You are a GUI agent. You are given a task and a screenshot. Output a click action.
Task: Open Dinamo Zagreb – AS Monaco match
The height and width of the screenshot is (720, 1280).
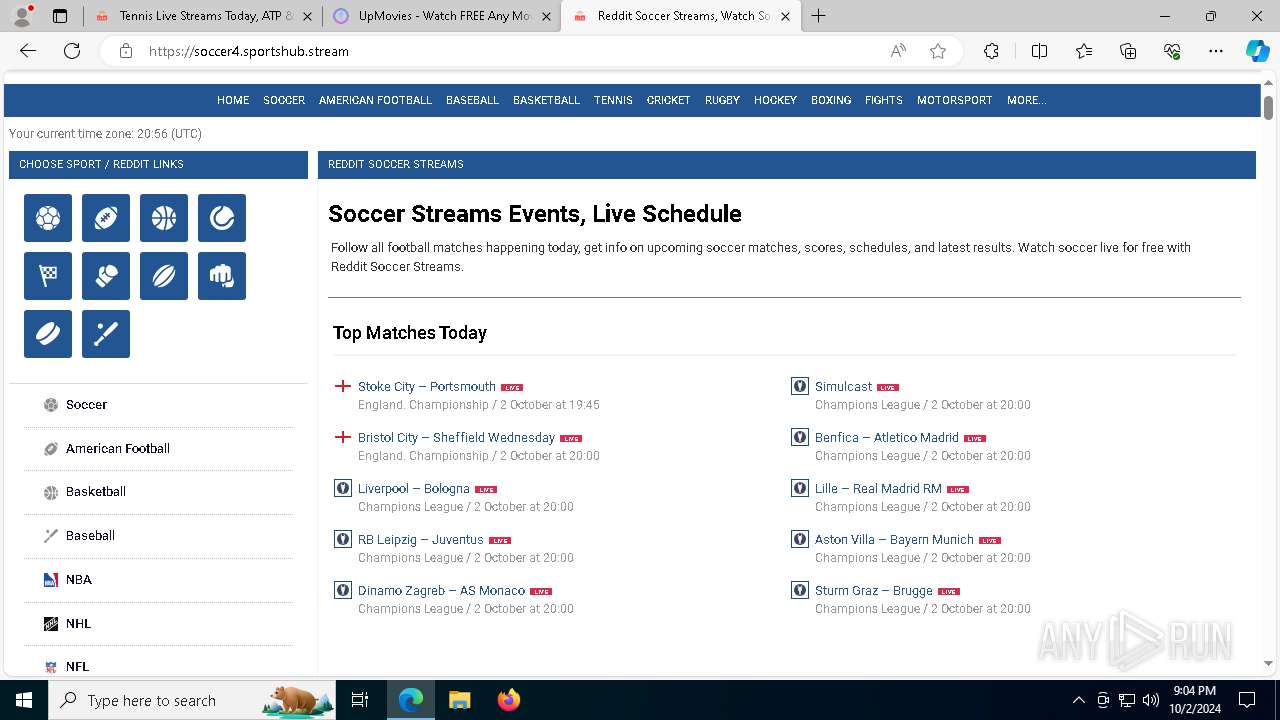pyautogui.click(x=441, y=591)
